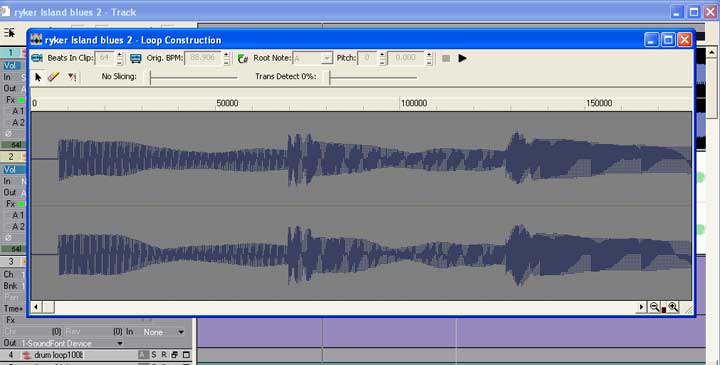
Task: Click the No Slicing slider handle
Action: pyautogui.click(x=150, y=77)
